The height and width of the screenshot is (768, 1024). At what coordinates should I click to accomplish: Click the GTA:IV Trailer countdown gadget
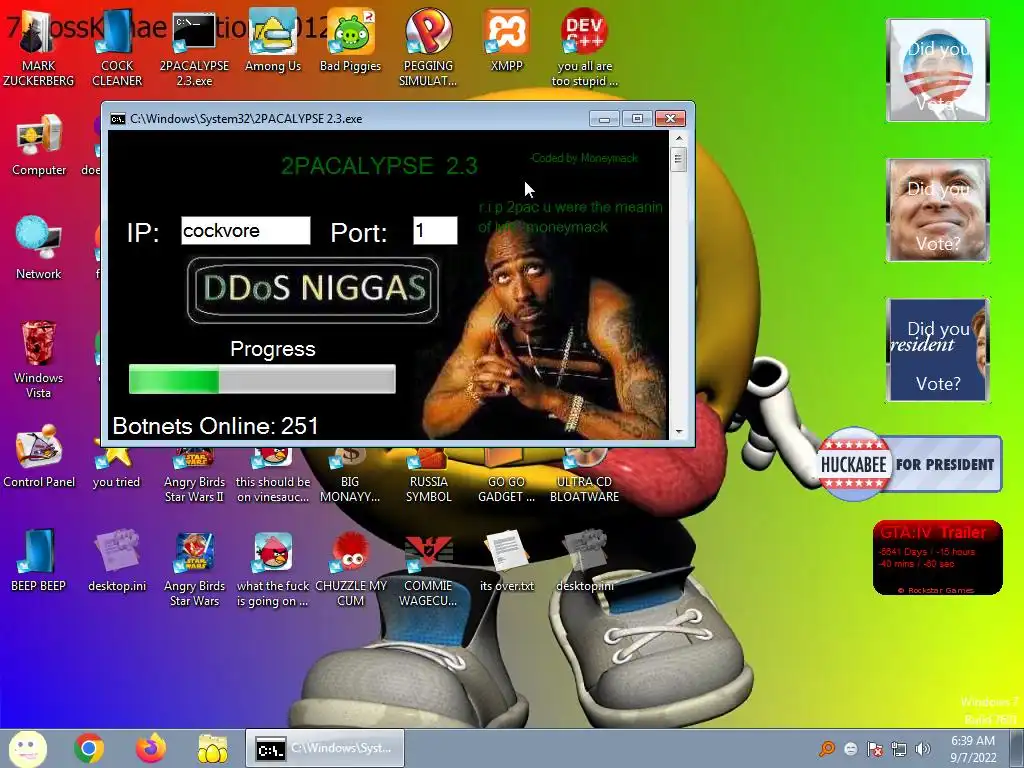pyautogui.click(x=938, y=557)
